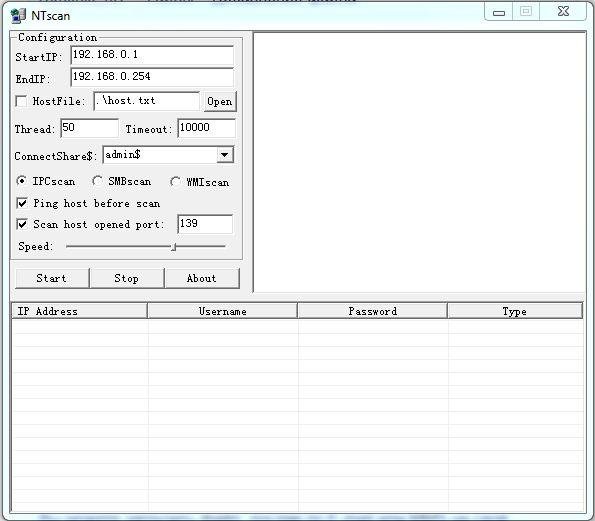Select the WMIscan radio button
Screen dimensions: 595x521
point(175,182)
